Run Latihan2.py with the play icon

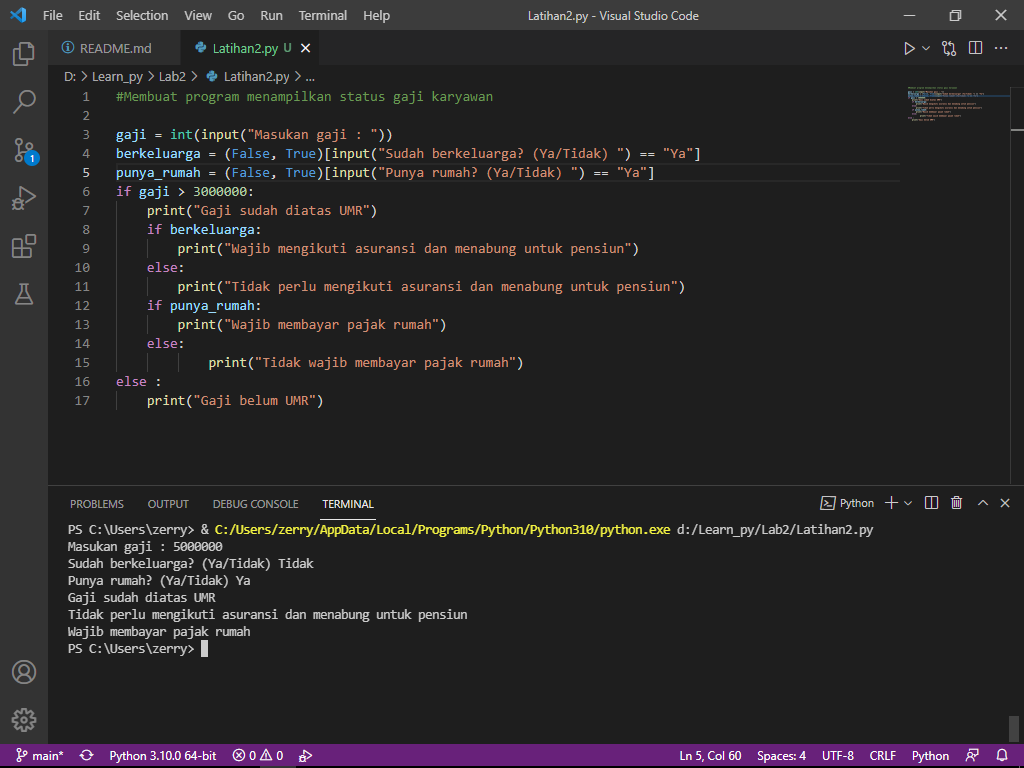909,46
